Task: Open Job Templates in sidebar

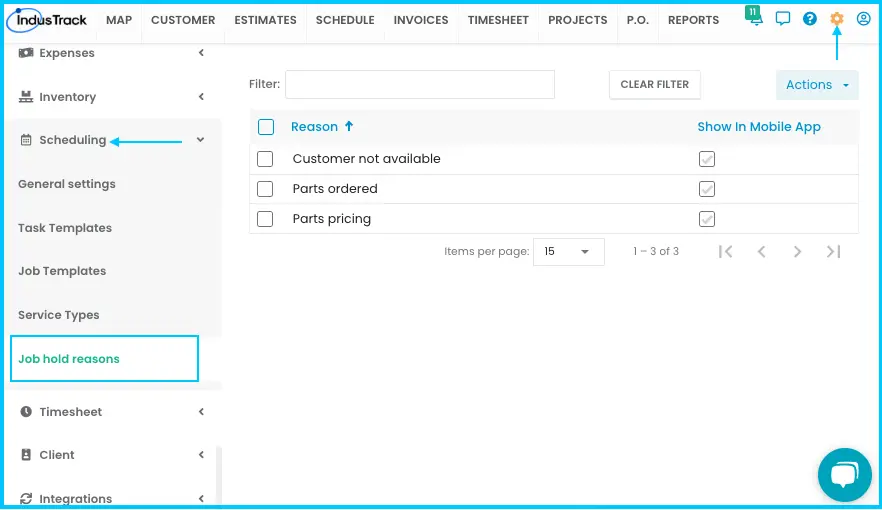Action: [x=62, y=271]
